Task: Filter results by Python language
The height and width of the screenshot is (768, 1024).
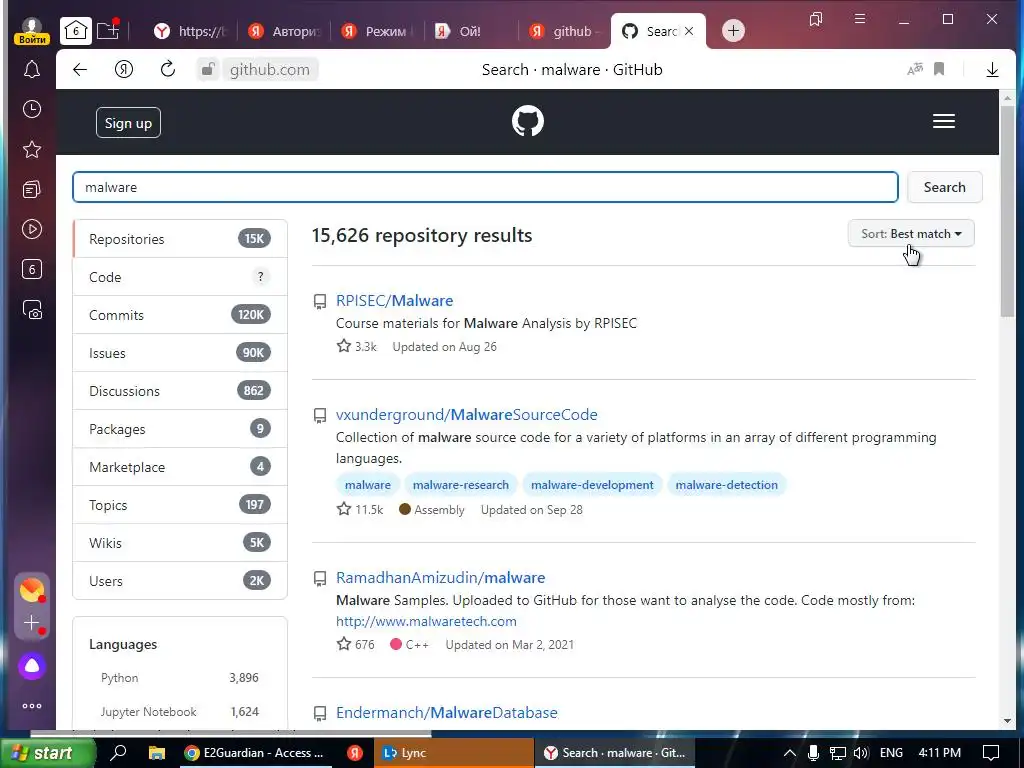Action: 180,678
